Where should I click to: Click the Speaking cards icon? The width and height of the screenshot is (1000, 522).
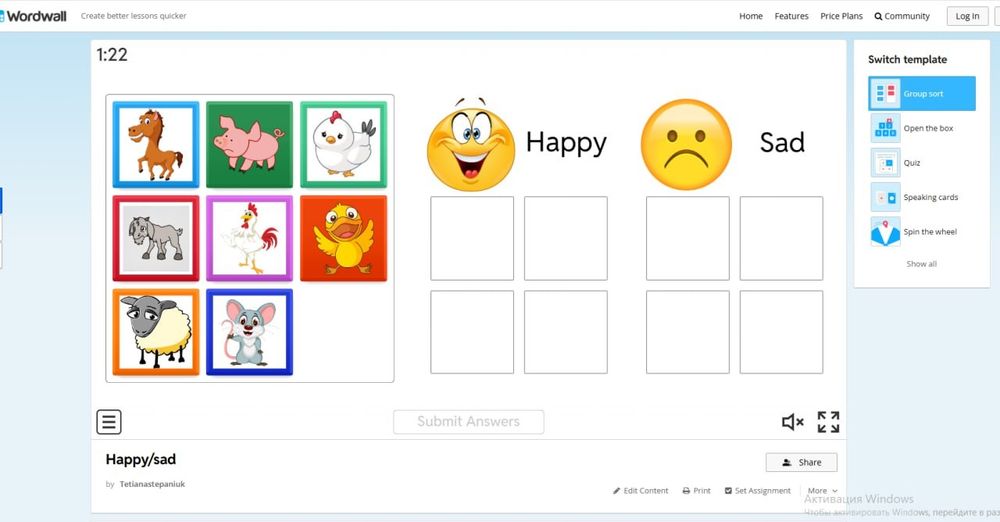click(x=885, y=197)
